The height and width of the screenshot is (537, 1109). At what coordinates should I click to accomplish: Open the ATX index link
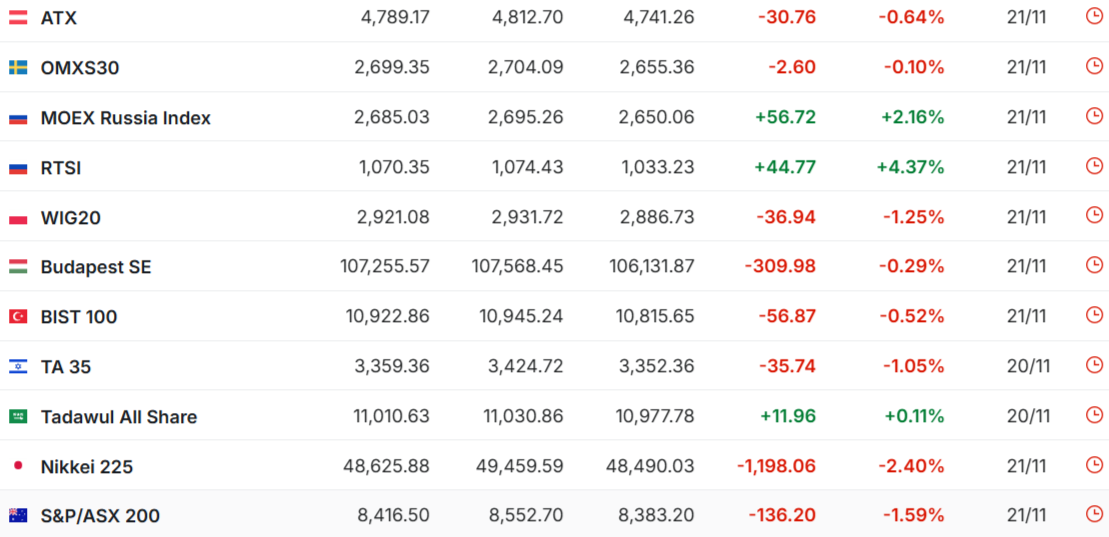[58, 18]
